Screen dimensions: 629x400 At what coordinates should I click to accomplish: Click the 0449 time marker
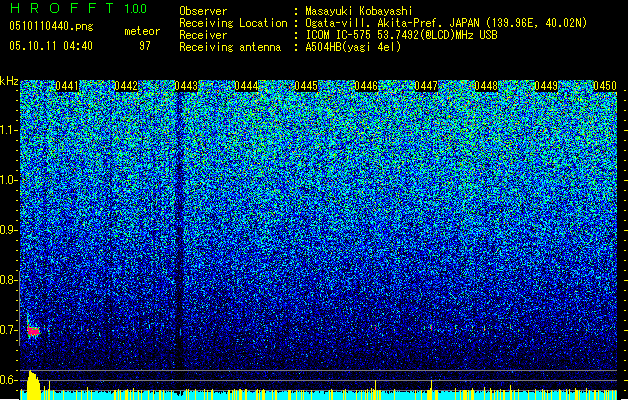[546, 86]
